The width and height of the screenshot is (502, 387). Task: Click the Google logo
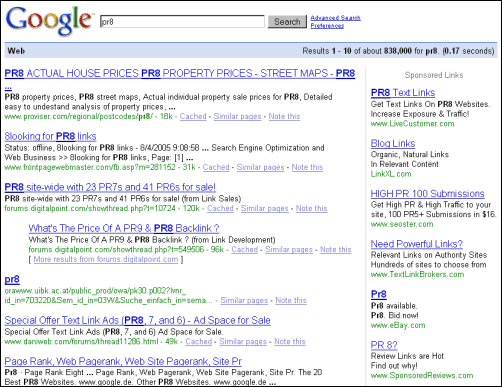click(x=49, y=20)
